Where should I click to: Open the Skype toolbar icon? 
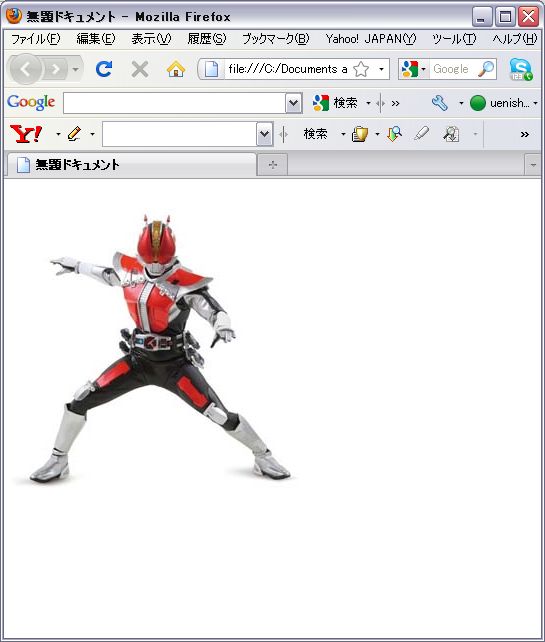point(521,69)
